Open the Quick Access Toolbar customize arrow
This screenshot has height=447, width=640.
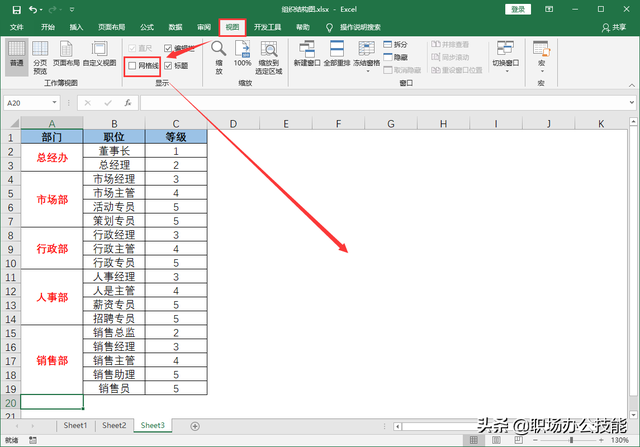click(x=72, y=9)
